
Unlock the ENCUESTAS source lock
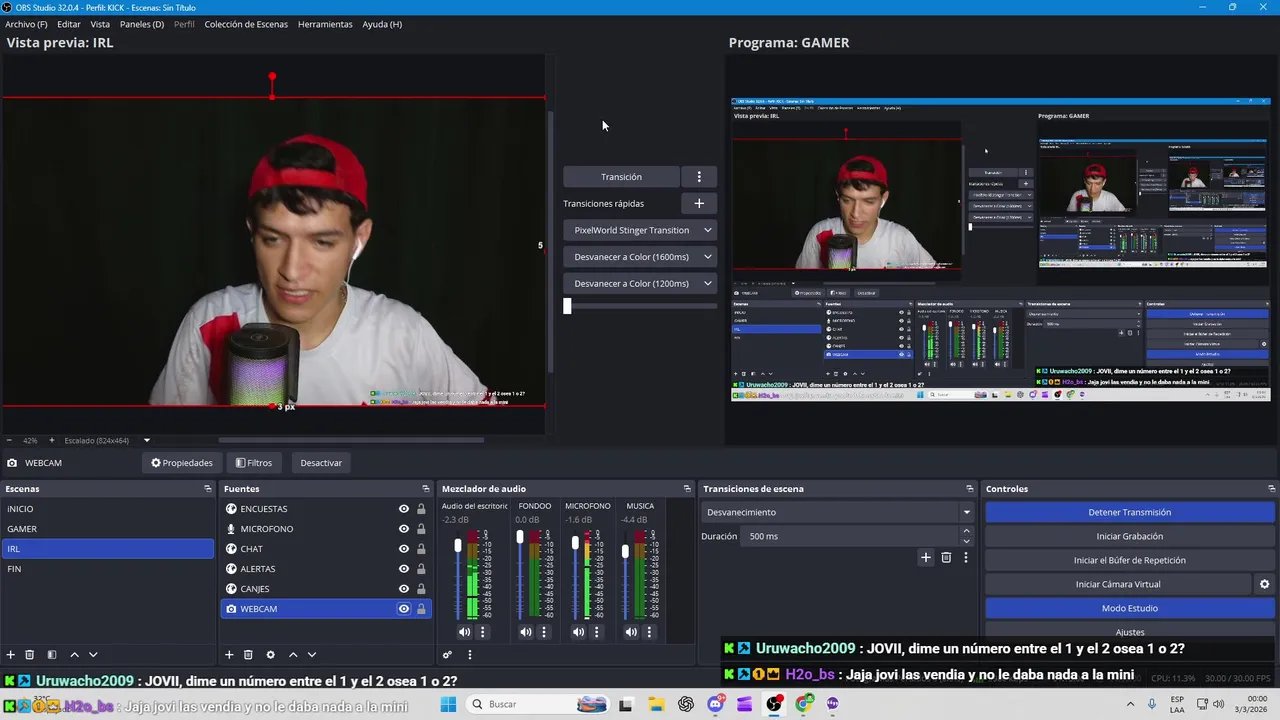point(421,509)
